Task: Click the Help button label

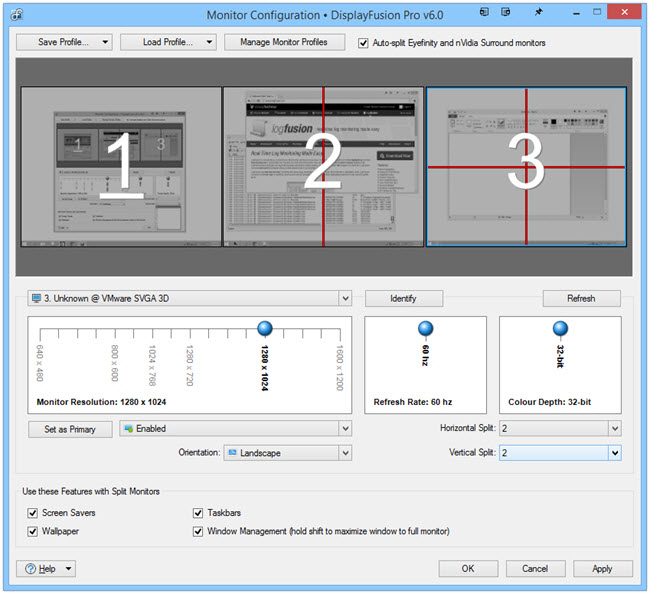Action: (x=47, y=568)
